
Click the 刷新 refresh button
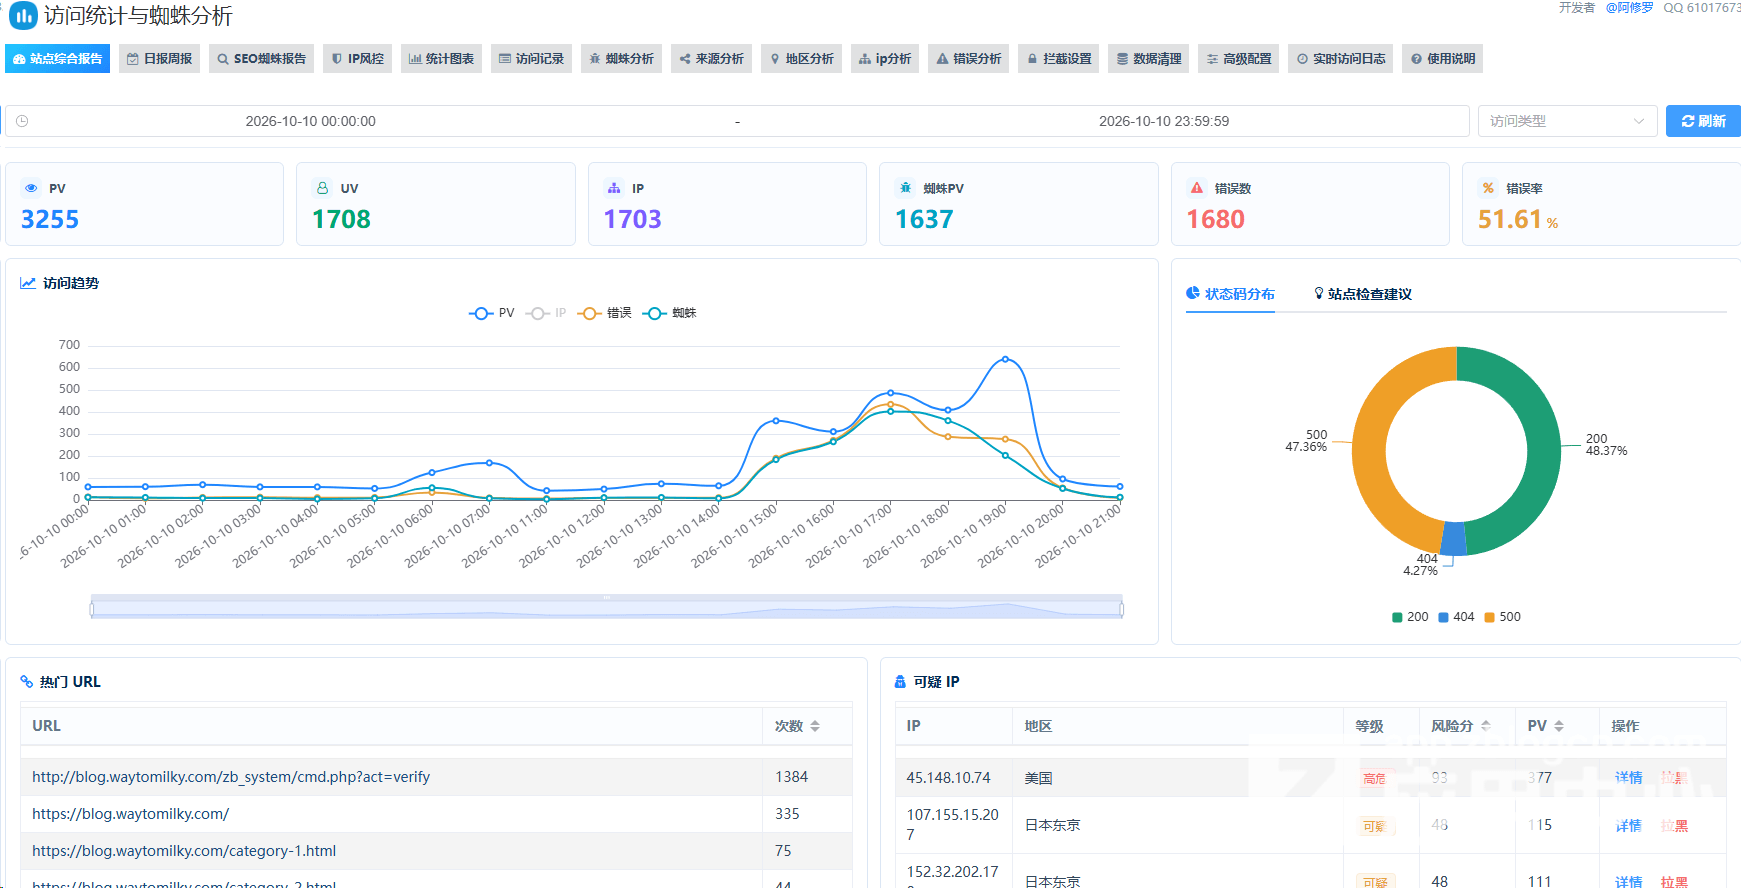click(1703, 121)
